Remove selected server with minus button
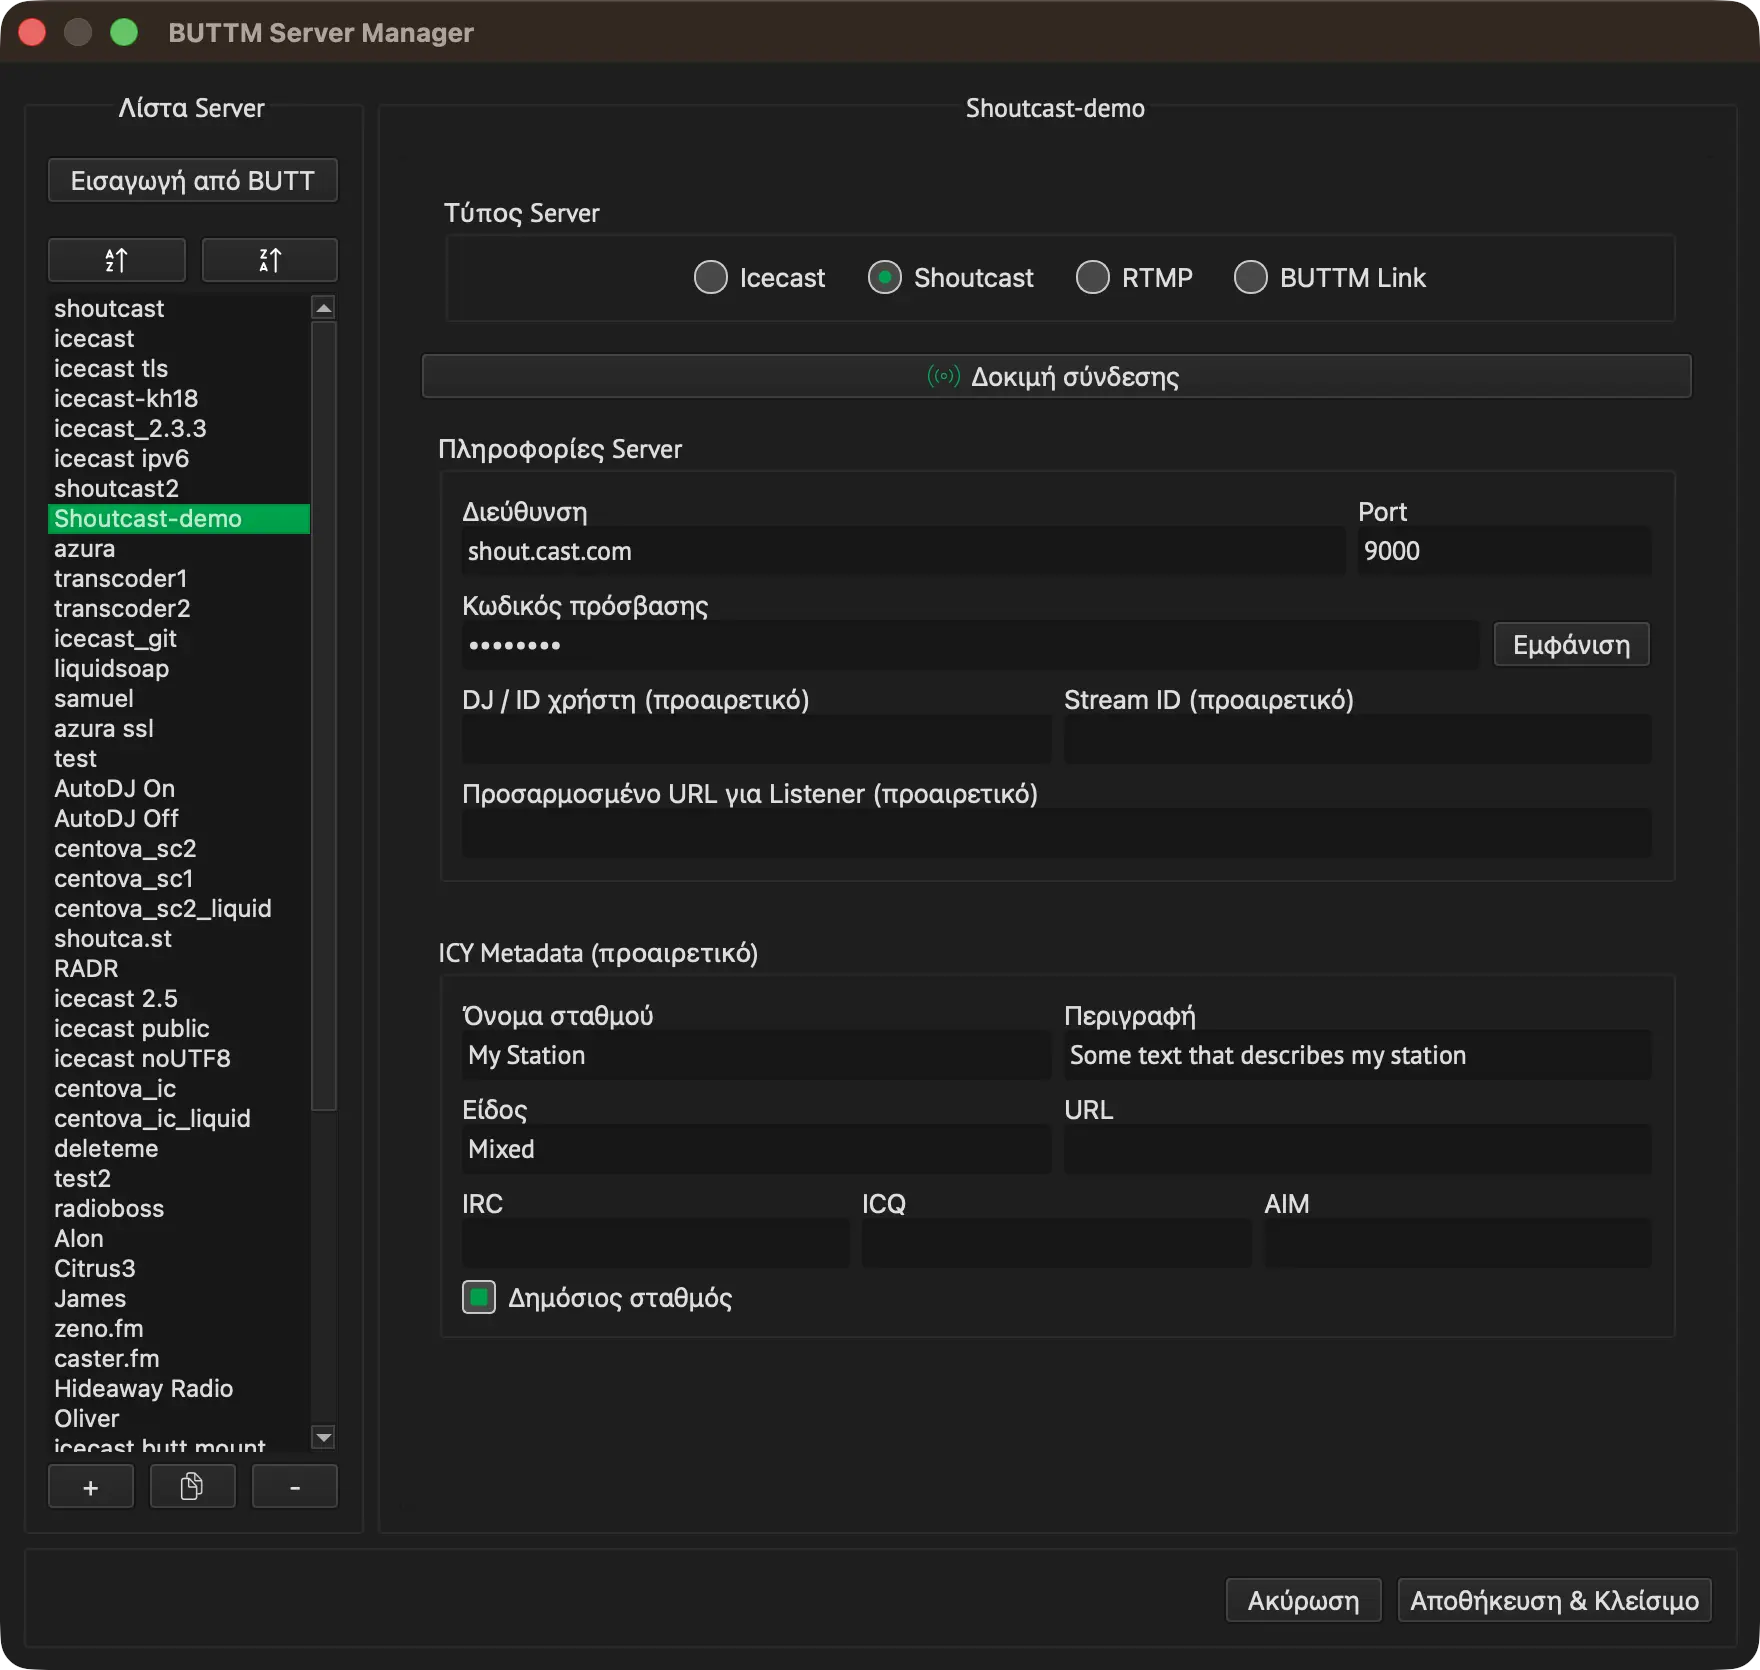This screenshot has height=1670, width=1760. click(x=295, y=1487)
